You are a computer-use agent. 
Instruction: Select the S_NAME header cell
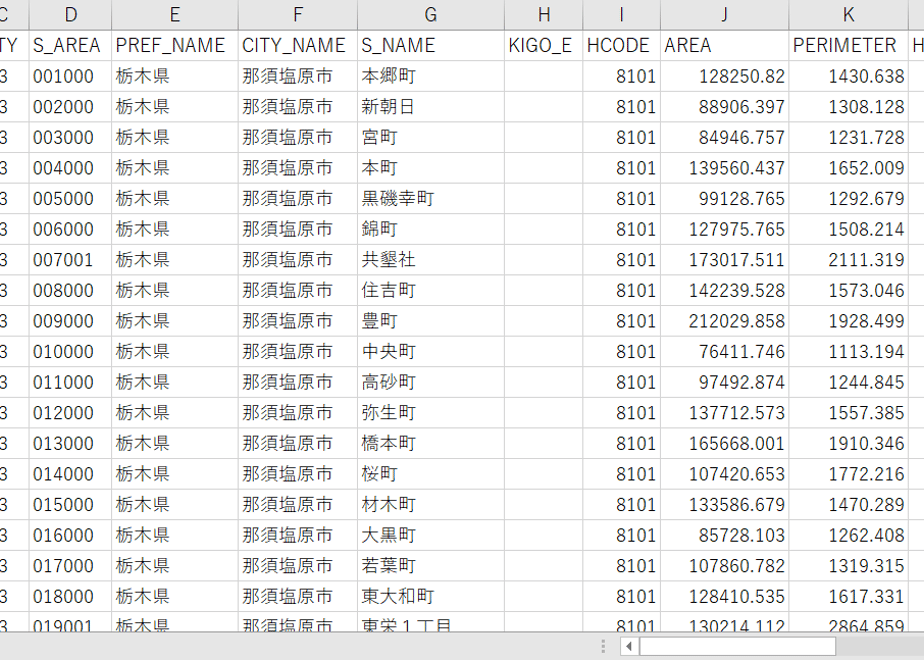431,45
